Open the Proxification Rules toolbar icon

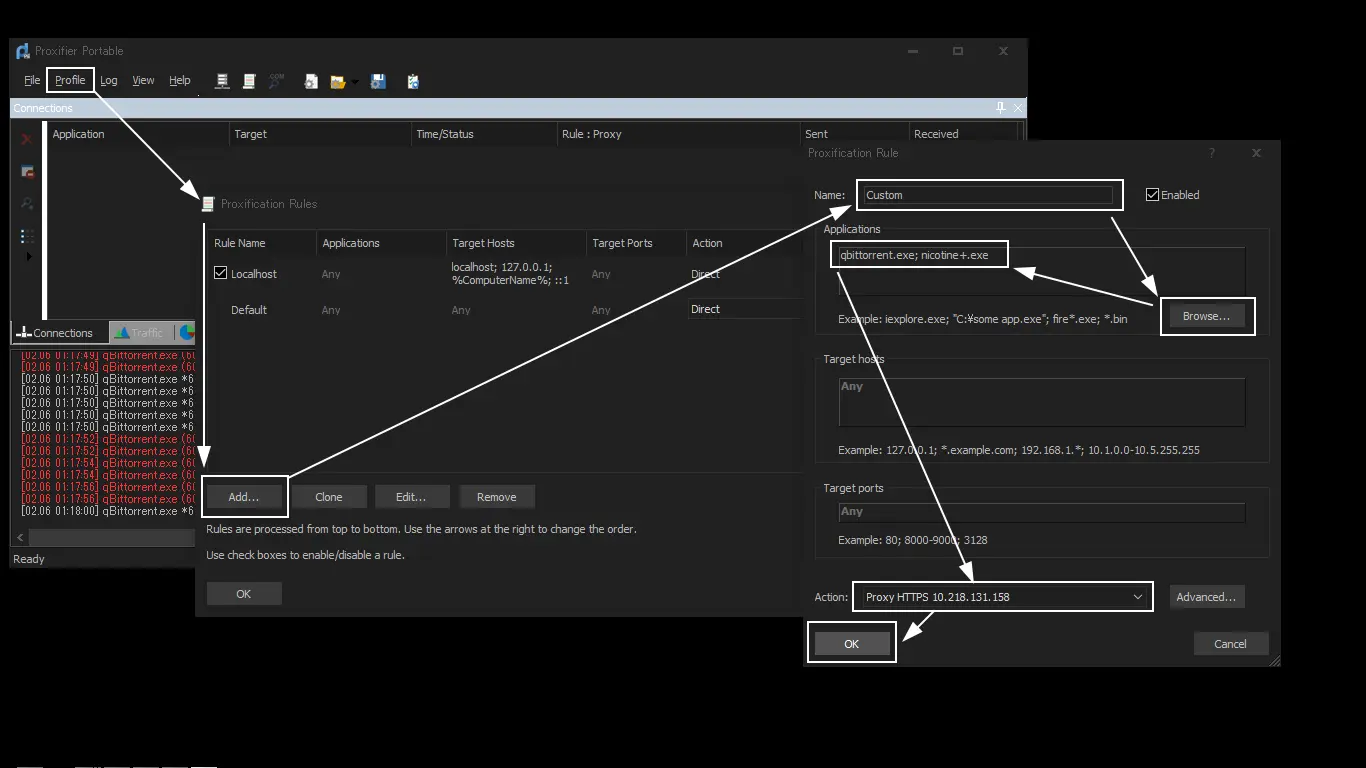tap(249, 81)
